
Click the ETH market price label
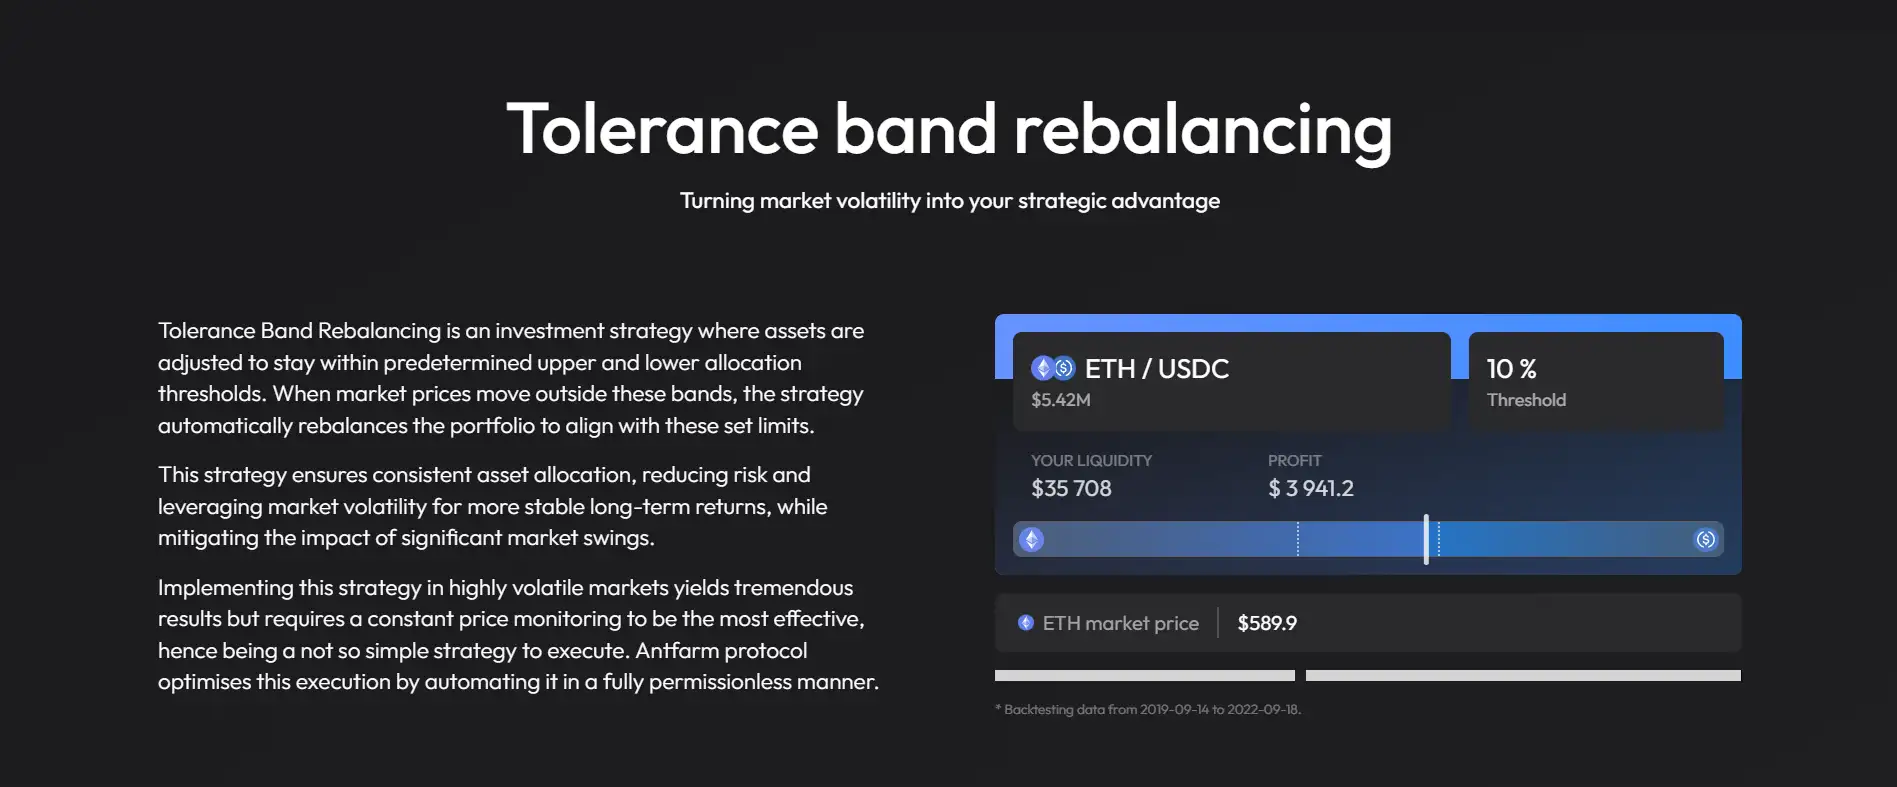(x=1120, y=623)
